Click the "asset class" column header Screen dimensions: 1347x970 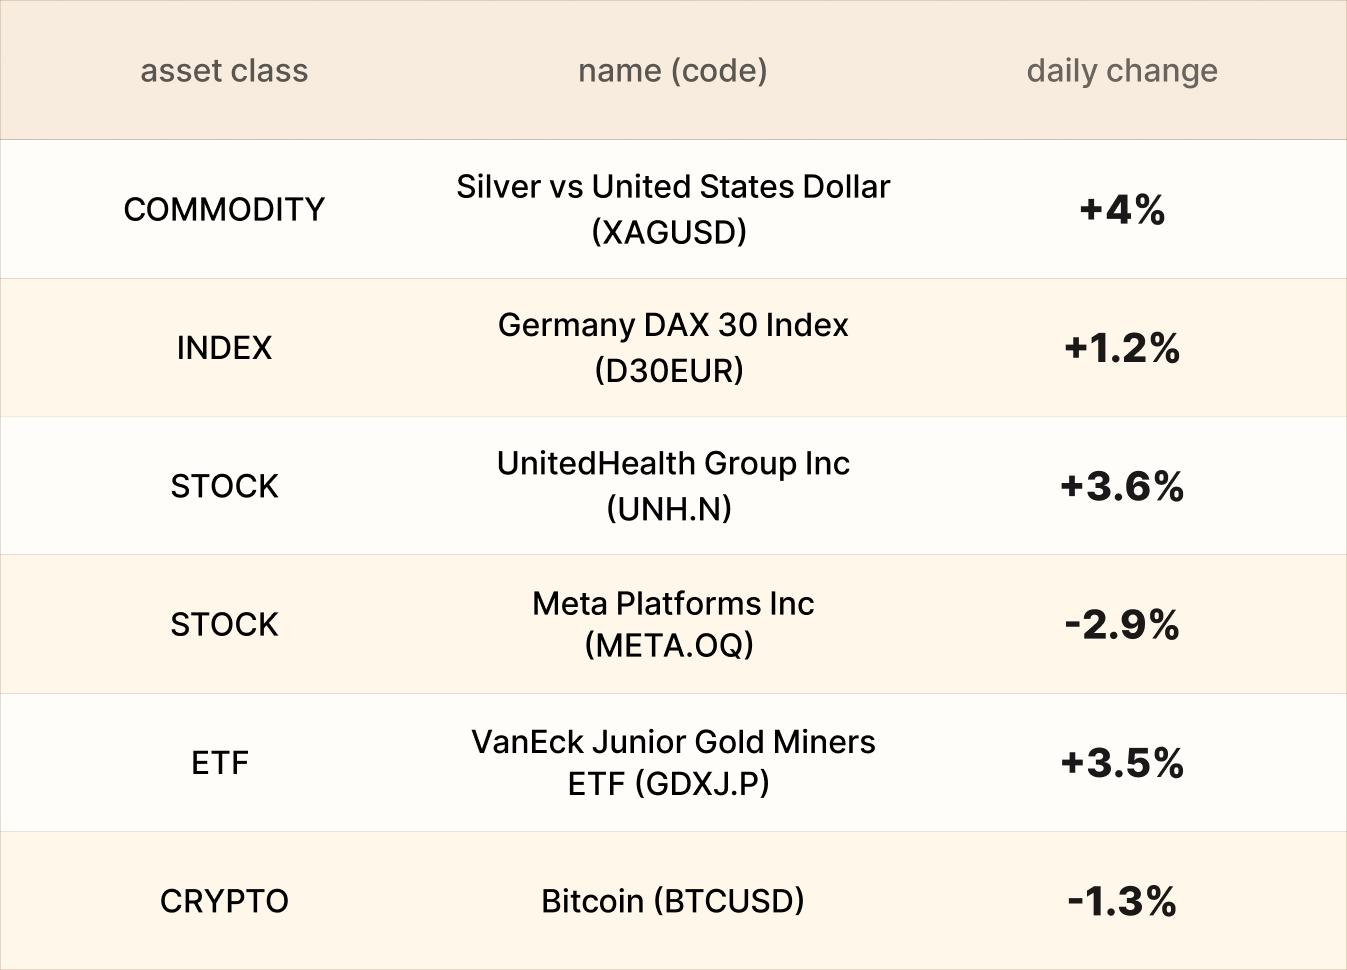pos(224,71)
